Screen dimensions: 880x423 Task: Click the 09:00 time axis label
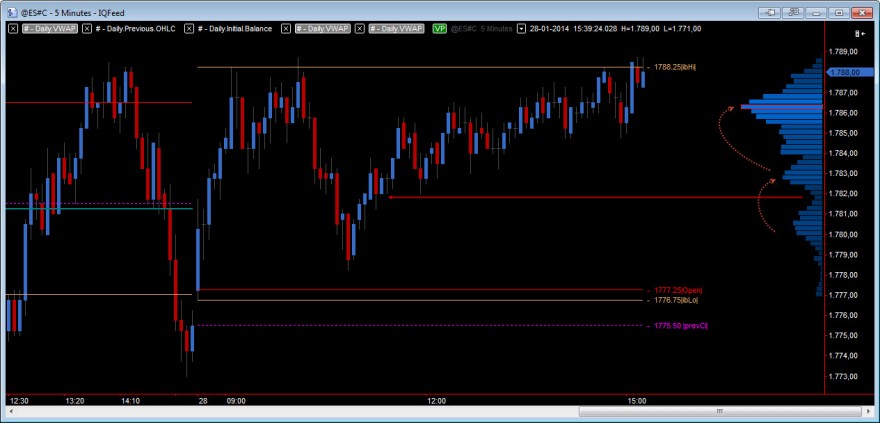pyautogui.click(x=236, y=401)
